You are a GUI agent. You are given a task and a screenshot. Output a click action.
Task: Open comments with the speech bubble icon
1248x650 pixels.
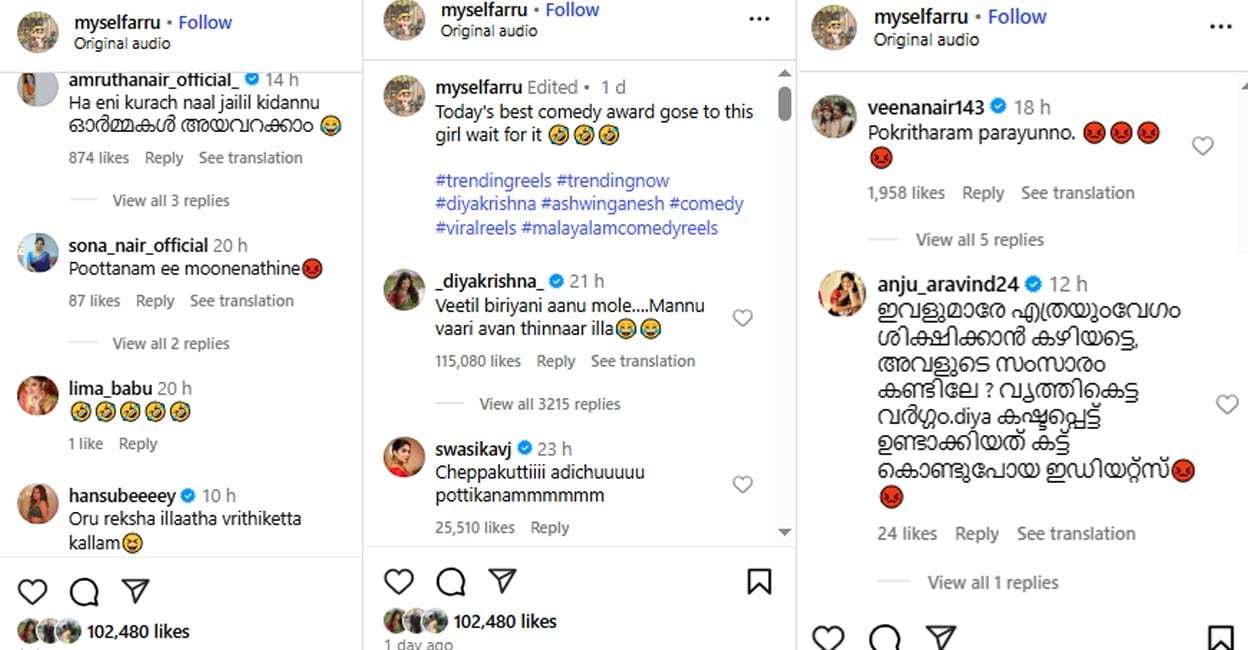(451, 581)
